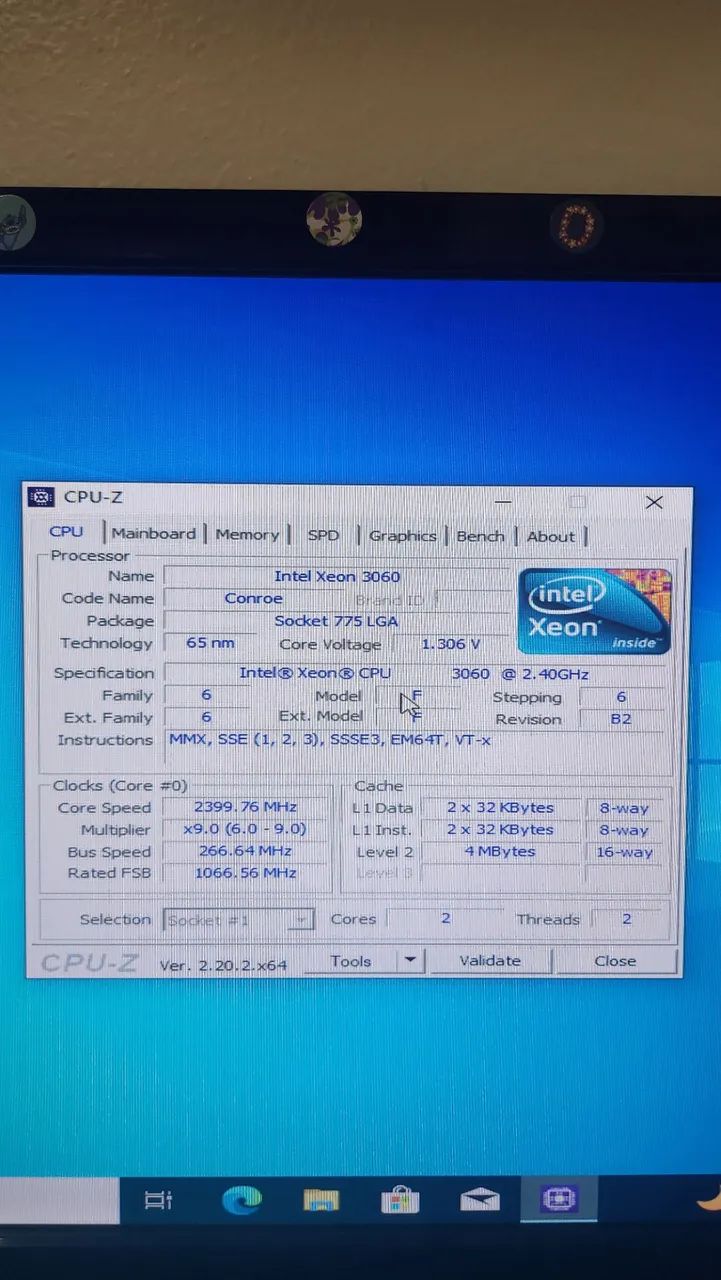
Task: Click the version text Ver. 2.20.2.x64
Action: [x=224, y=965]
